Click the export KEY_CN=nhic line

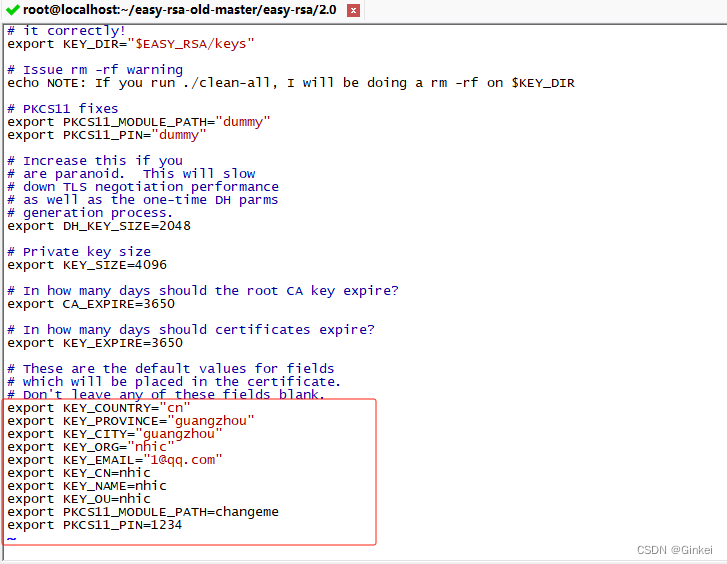[79, 473]
